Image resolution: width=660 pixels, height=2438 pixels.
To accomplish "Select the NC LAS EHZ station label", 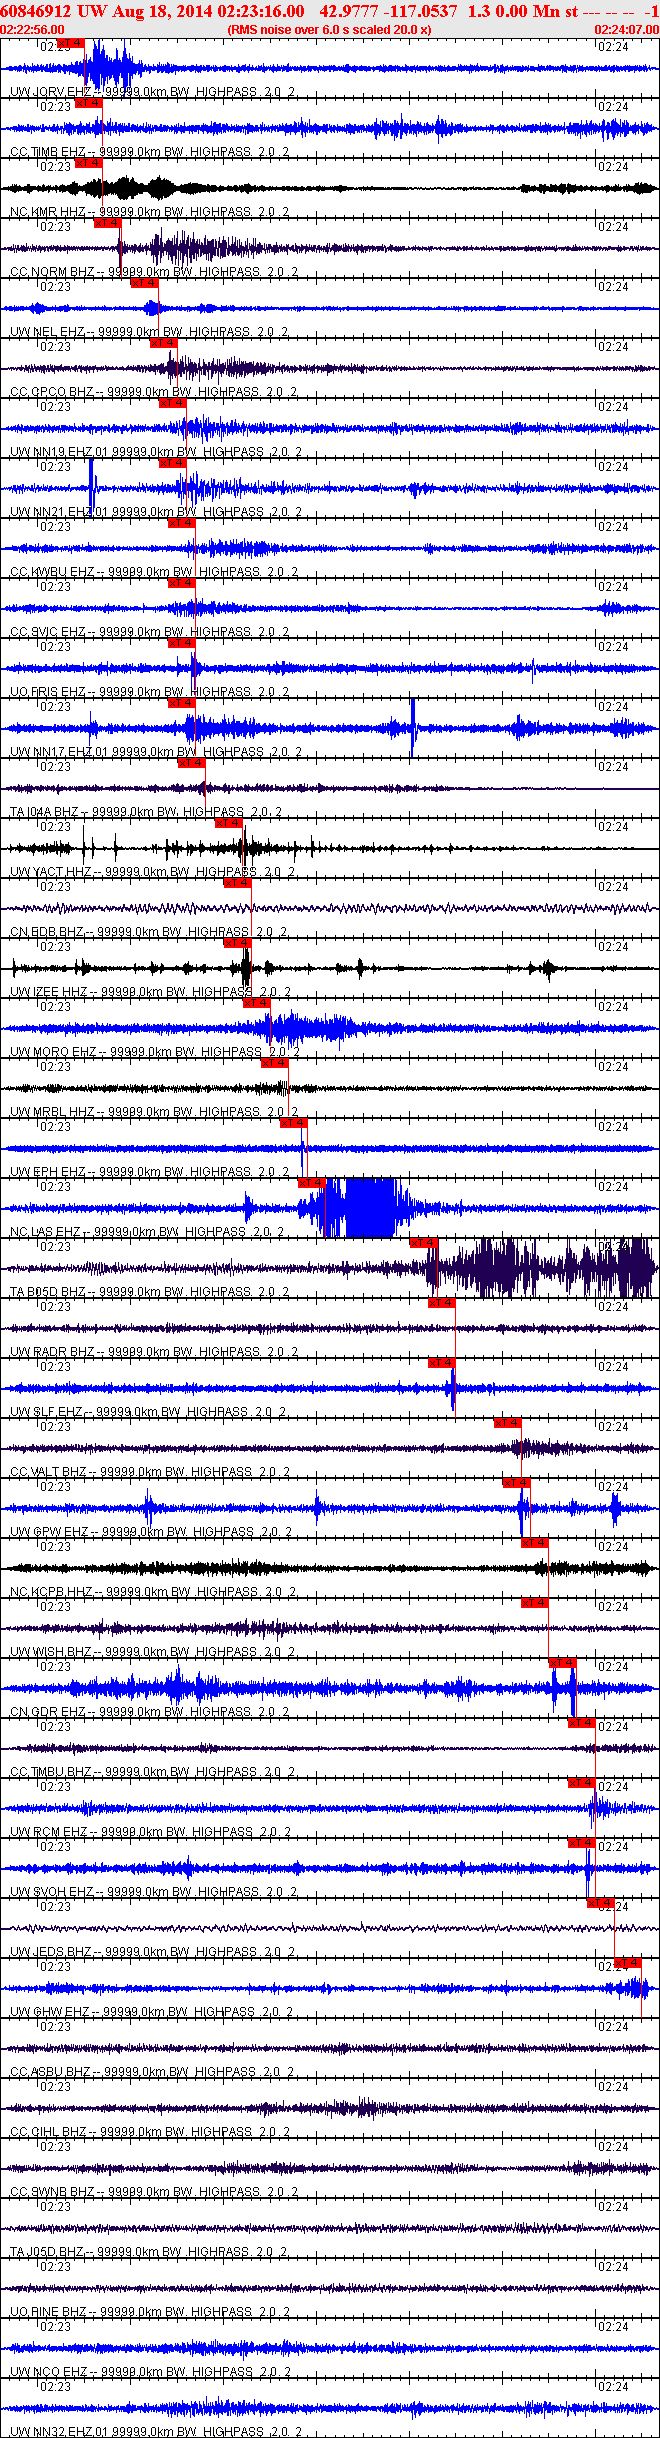I will [x=45, y=1232].
